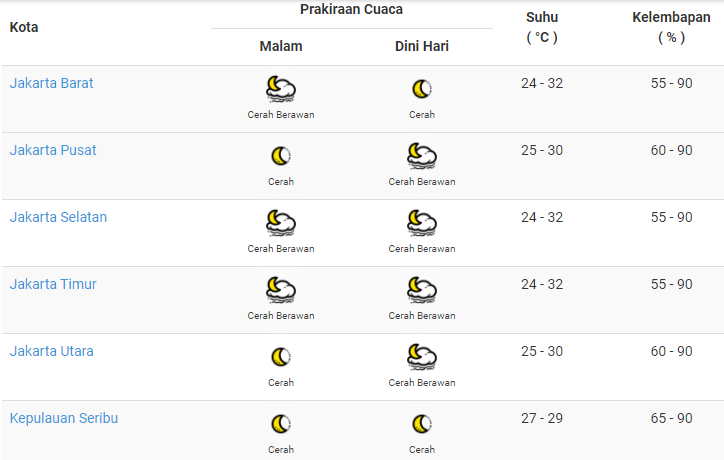Open the Jakarta Selatan city link

point(58,217)
